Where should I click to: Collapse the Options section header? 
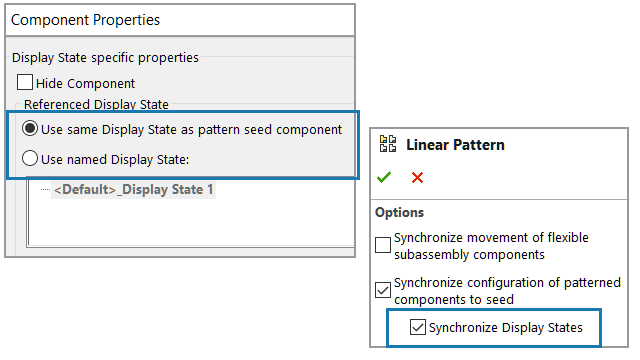(x=400, y=213)
